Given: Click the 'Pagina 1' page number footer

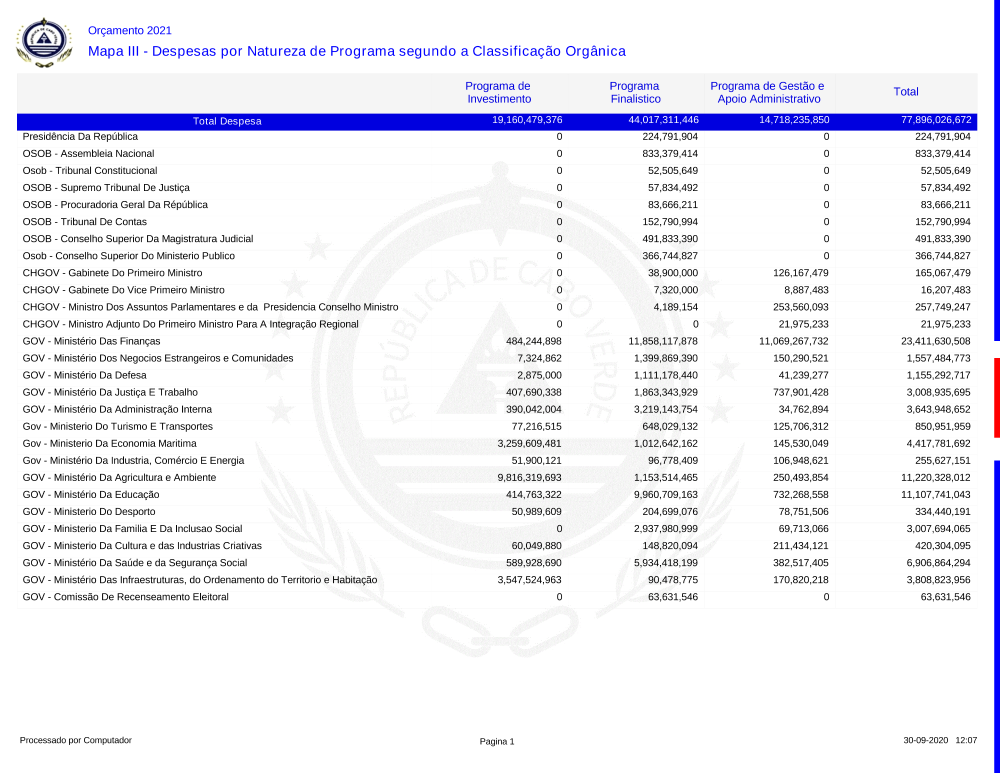Looking at the screenshot, I should (x=497, y=741).
